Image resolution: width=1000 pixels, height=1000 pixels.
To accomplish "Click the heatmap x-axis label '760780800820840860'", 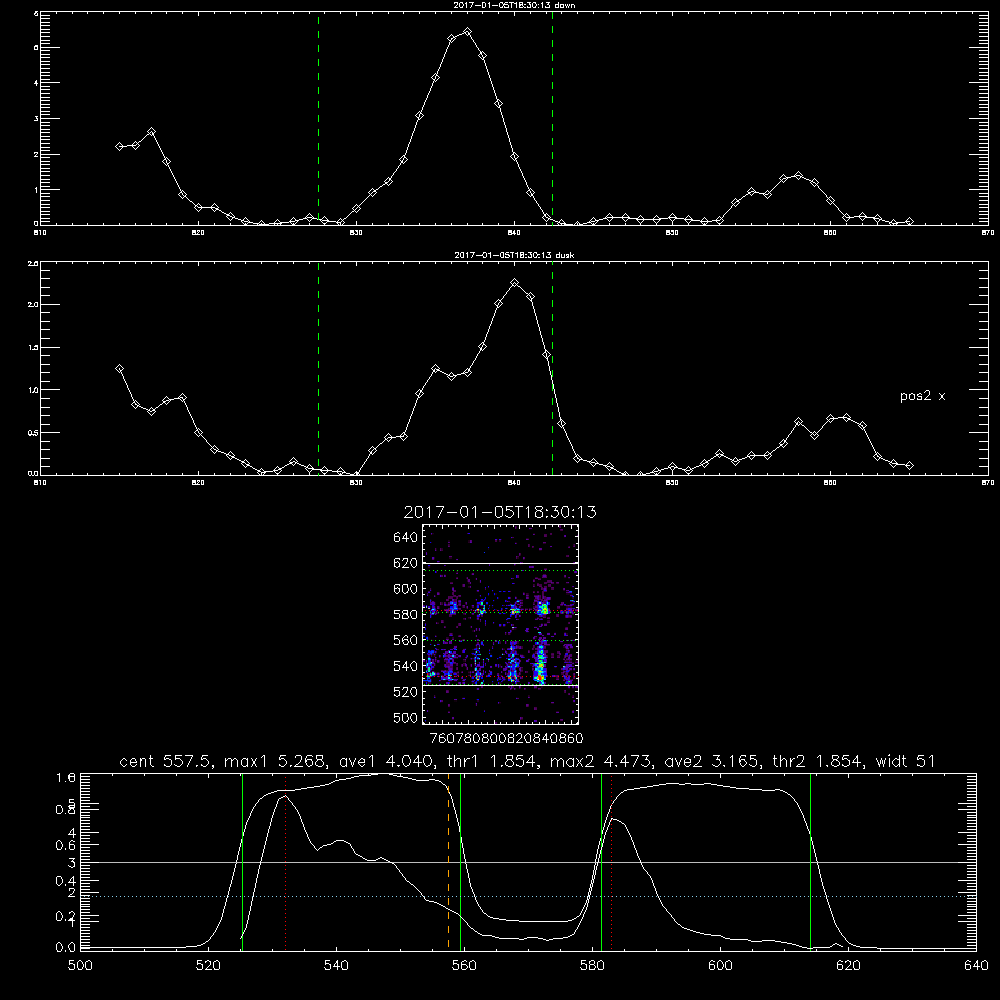I will tap(506, 739).
